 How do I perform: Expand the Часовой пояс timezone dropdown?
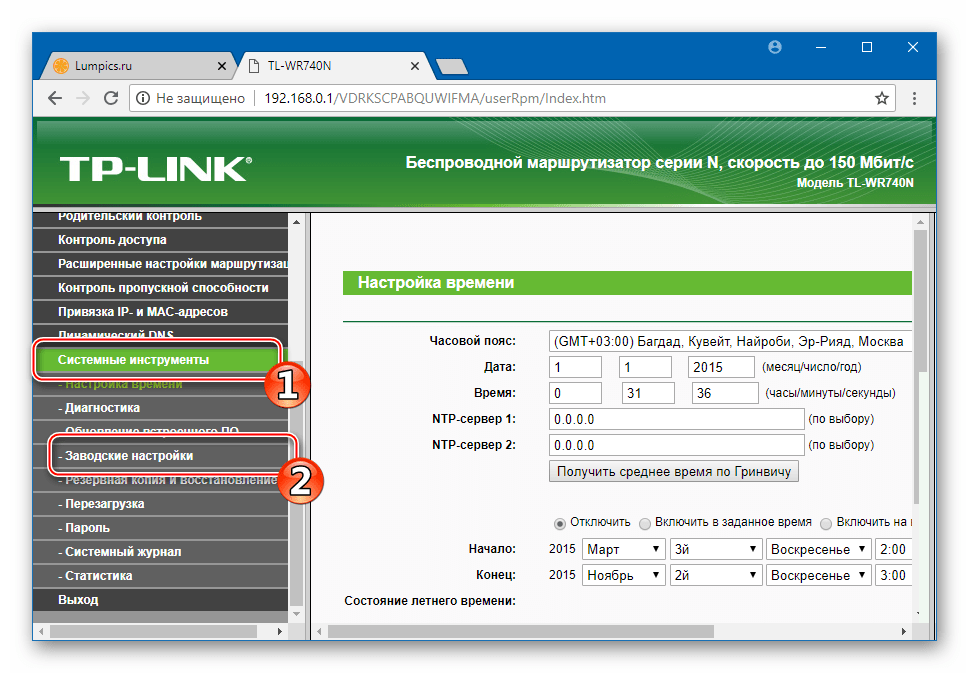730,341
